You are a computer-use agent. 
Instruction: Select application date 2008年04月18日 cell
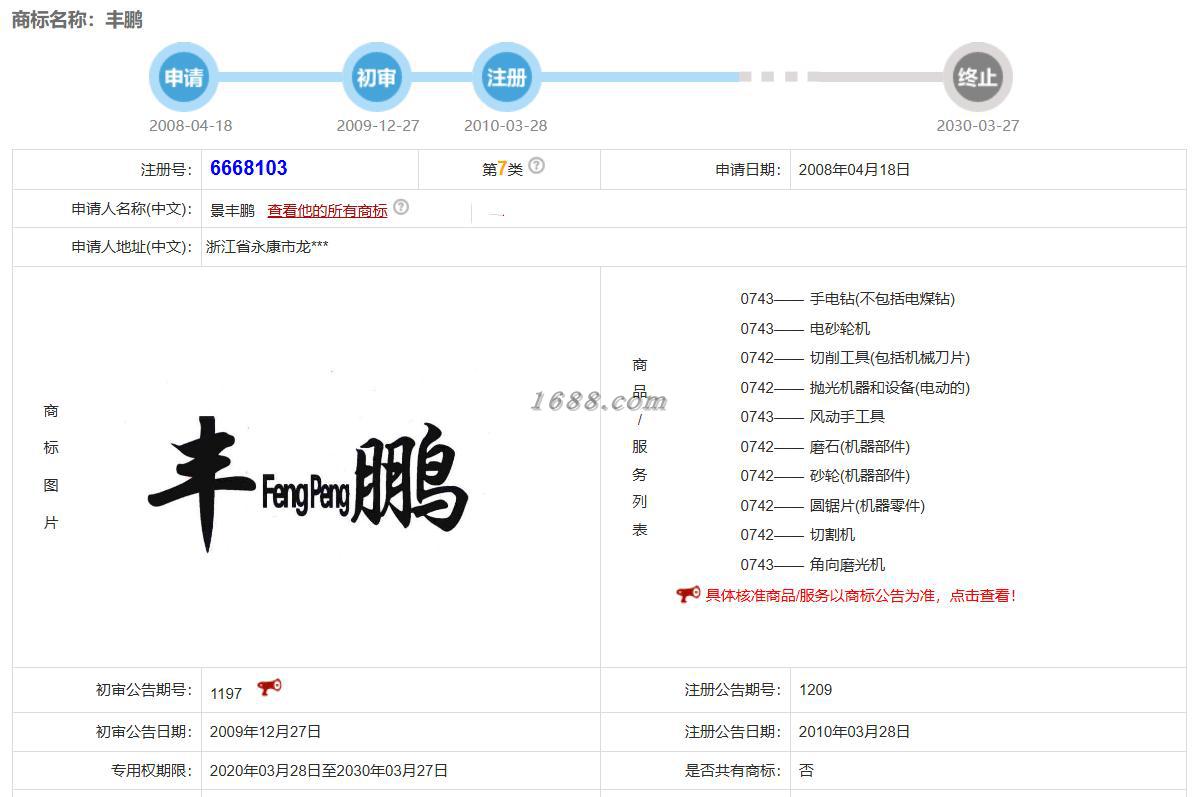(854, 169)
